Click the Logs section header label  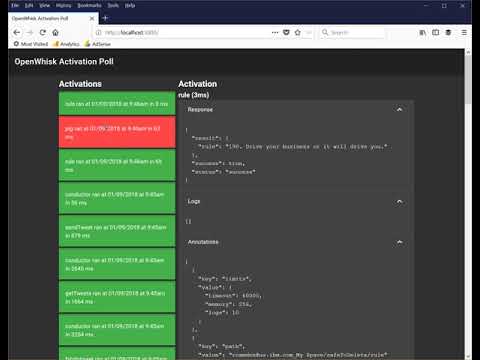click(x=194, y=201)
